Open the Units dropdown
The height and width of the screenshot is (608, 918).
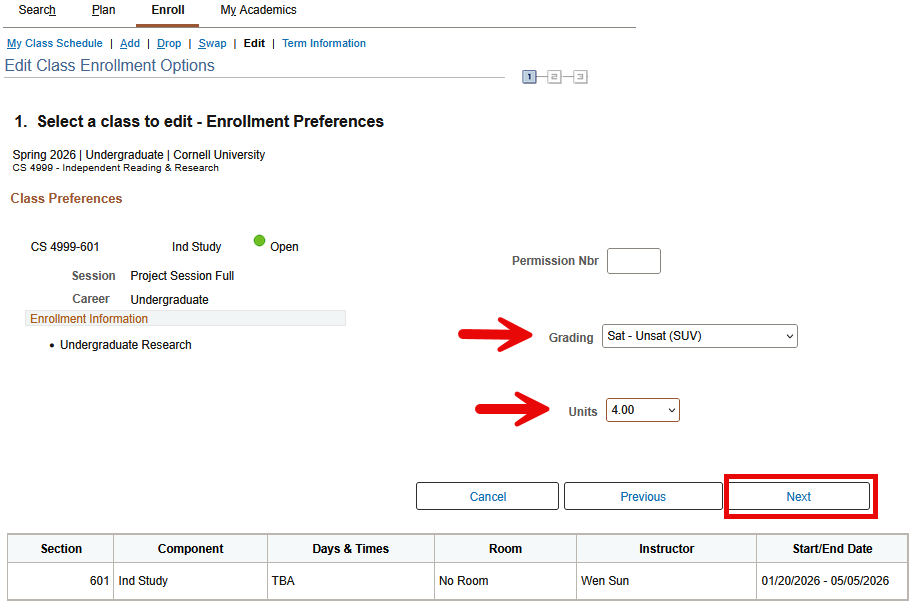[642, 409]
